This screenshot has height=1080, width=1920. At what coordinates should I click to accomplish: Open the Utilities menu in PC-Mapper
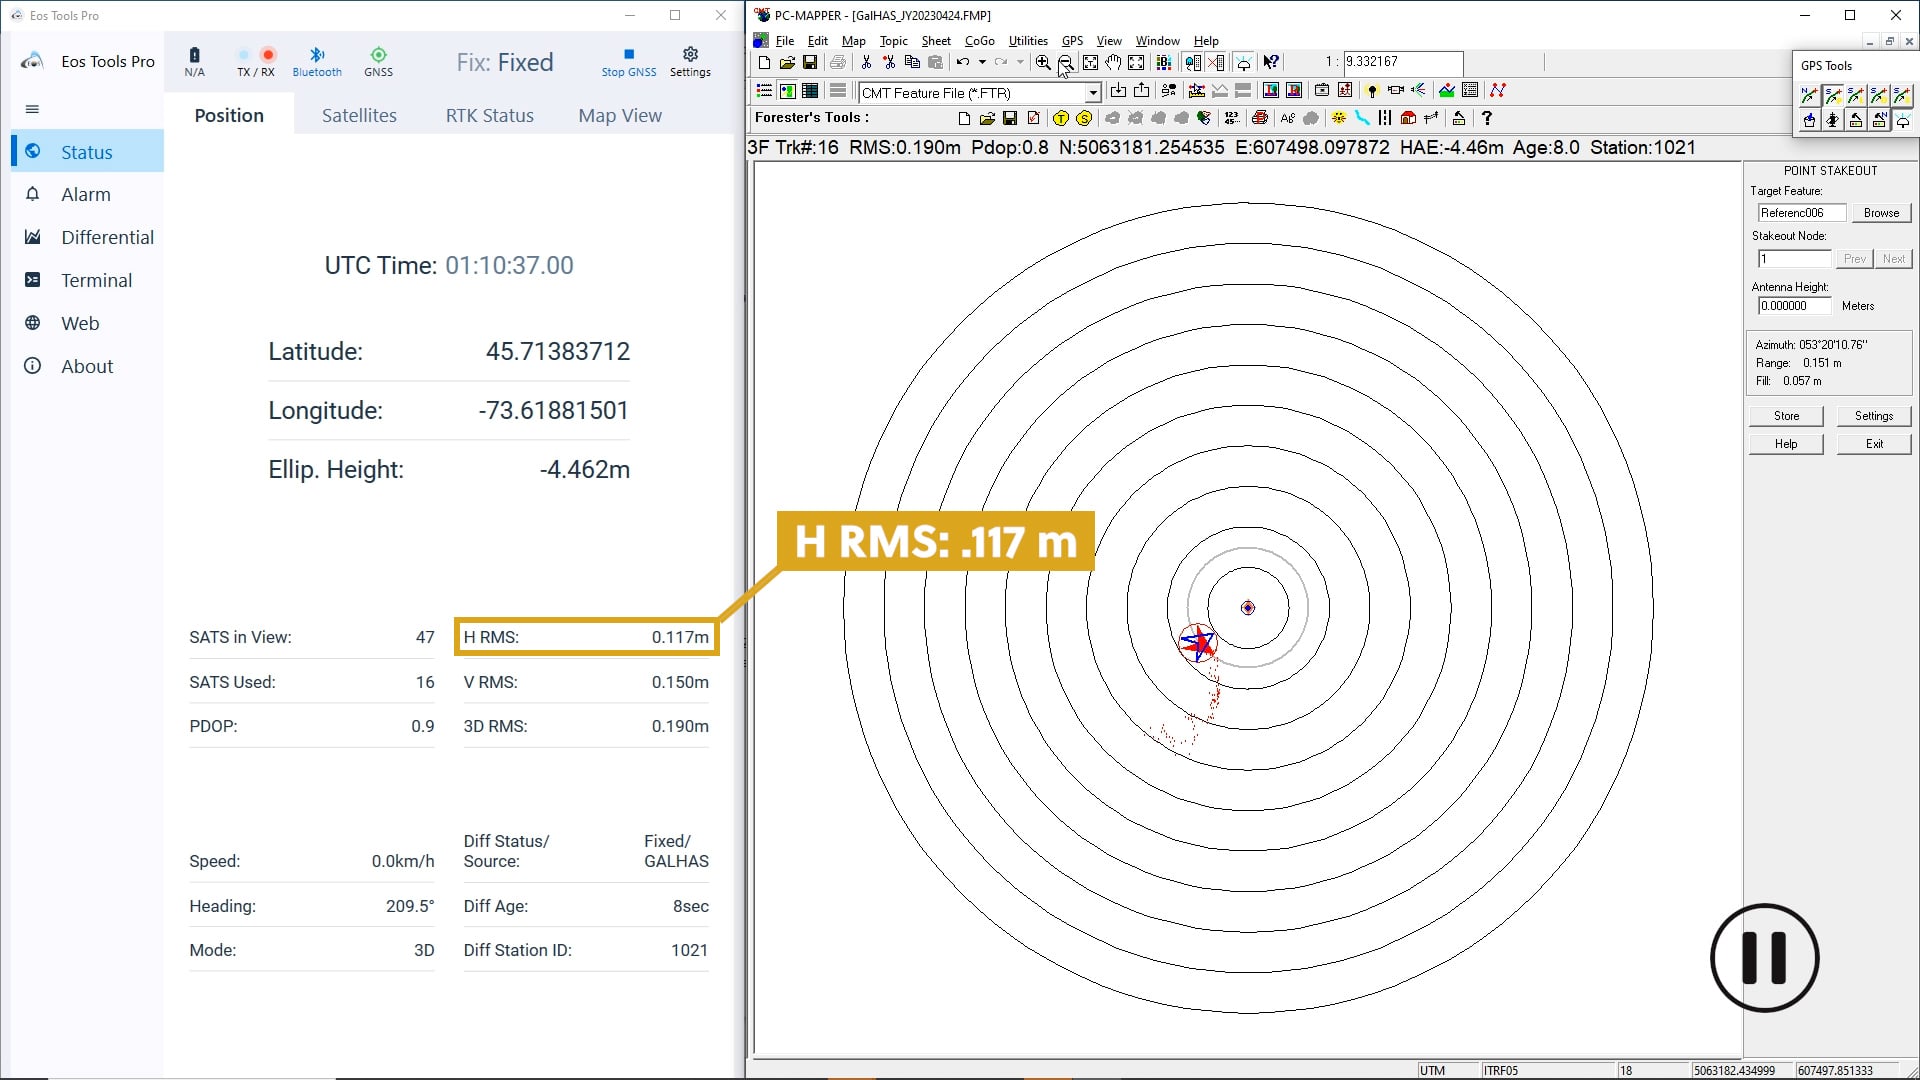tap(1029, 40)
